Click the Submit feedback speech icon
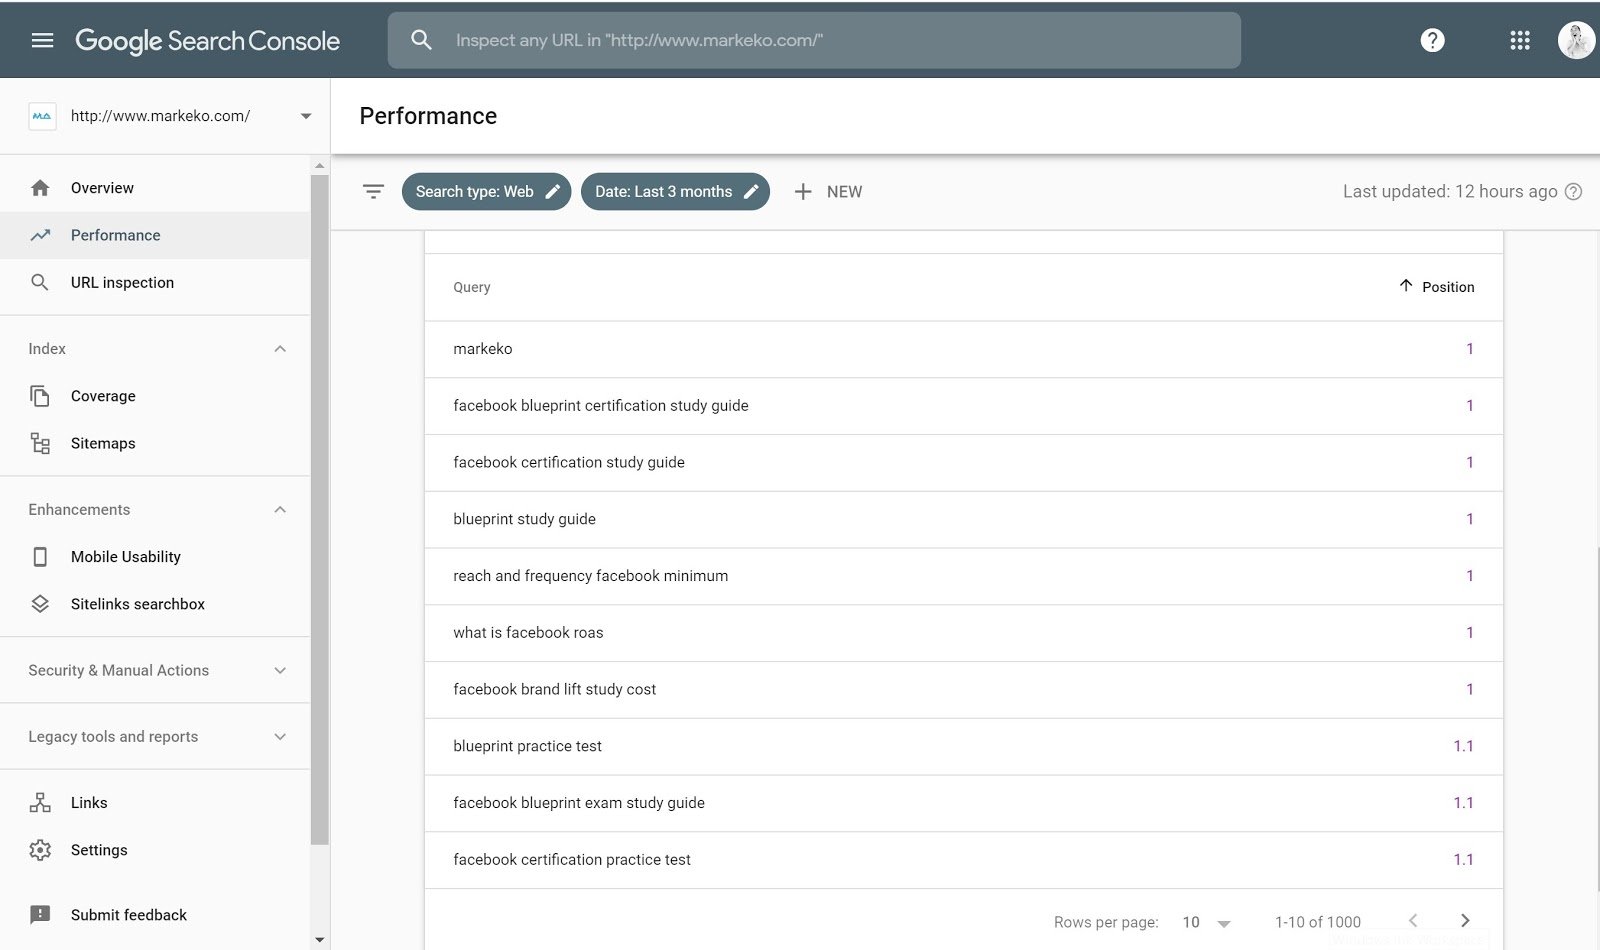The width and height of the screenshot is (1600, 950). pos(40,915)
